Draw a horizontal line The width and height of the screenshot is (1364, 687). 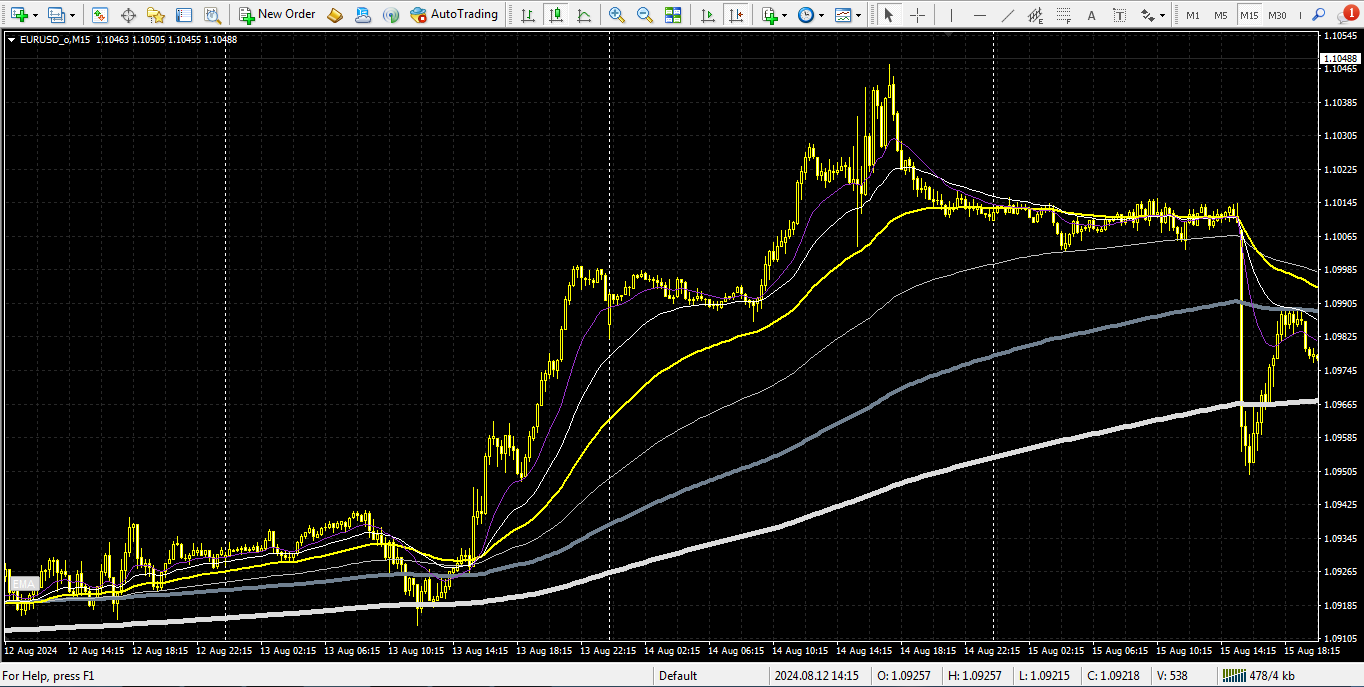tap(979, 15)
